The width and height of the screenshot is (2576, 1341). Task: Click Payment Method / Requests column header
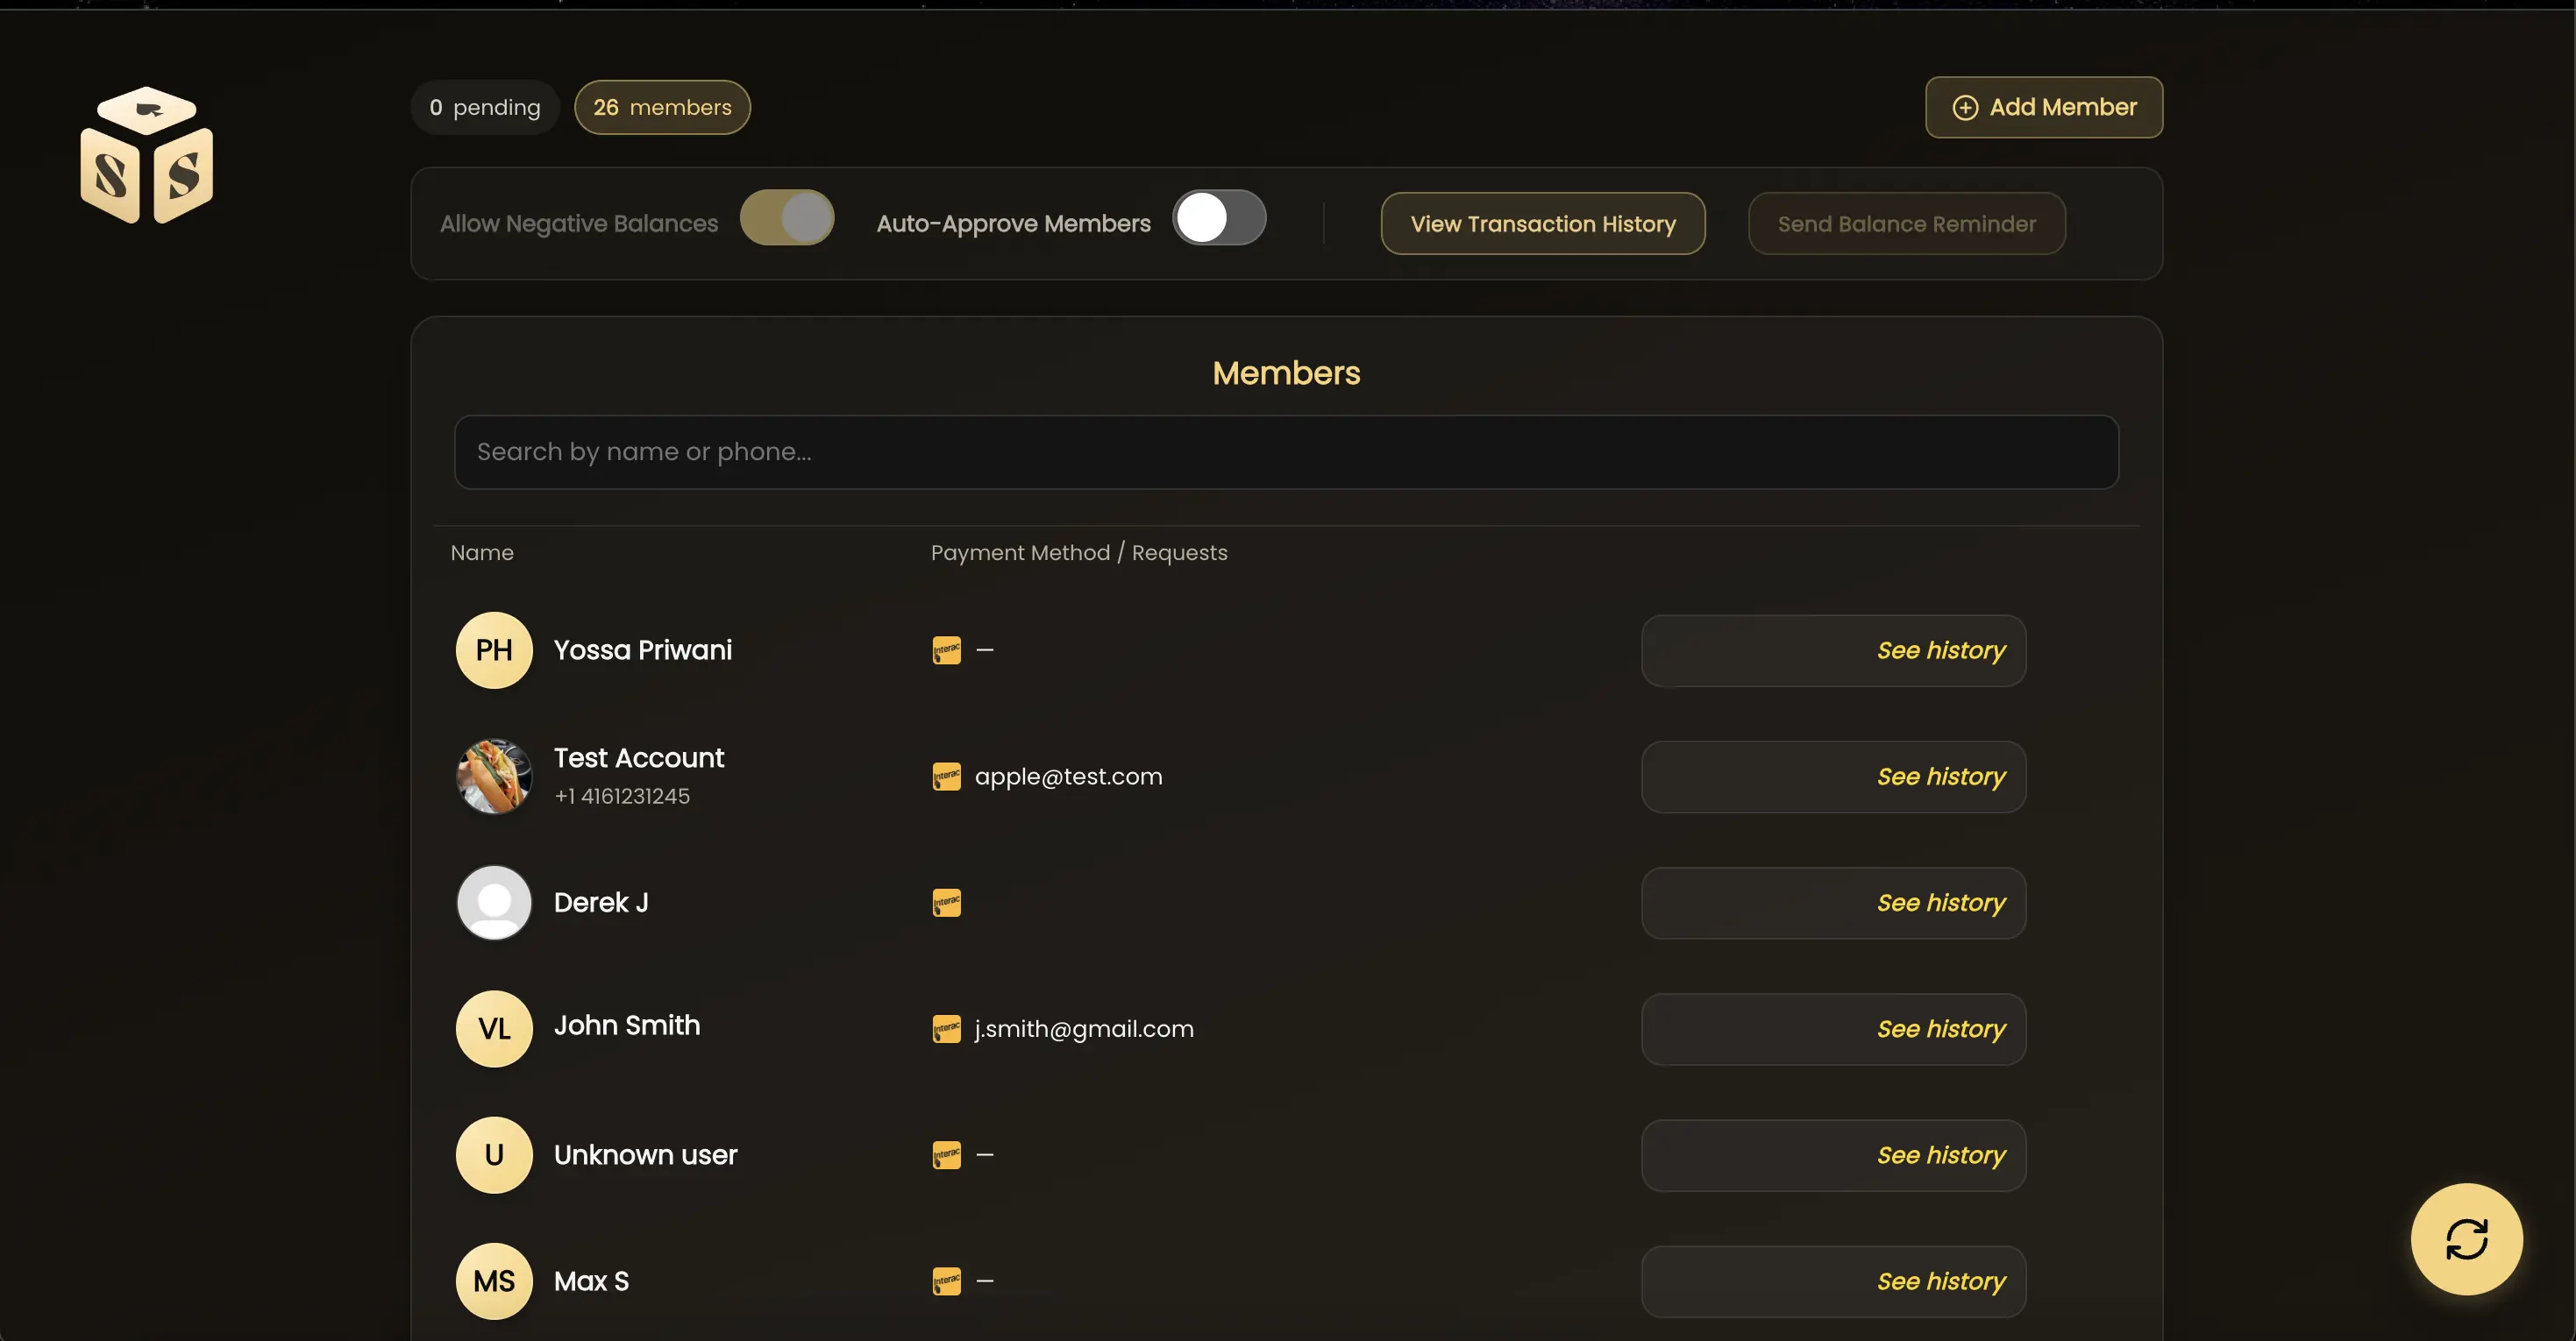click(x=1079, y=553)
